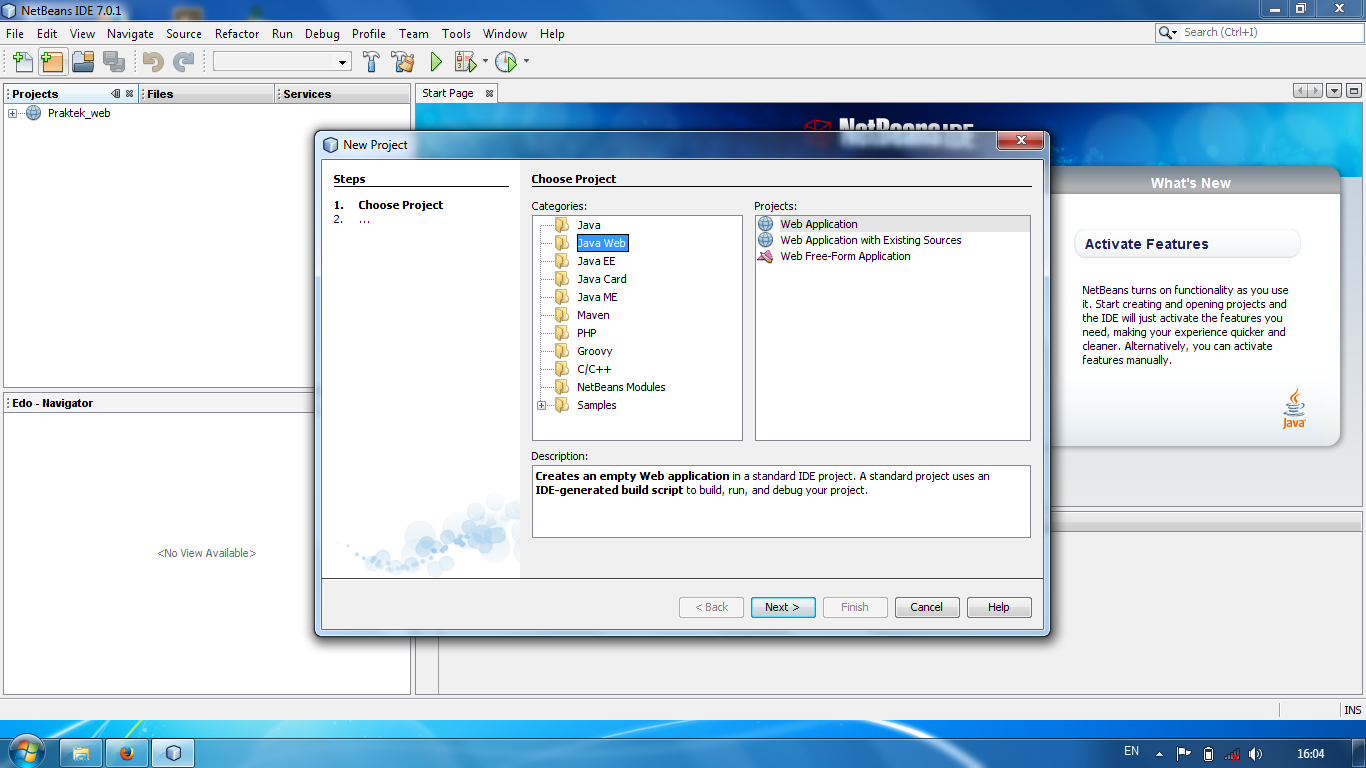Click the New Project toolbar icon
The height and width of the screenshot is (768, 1366).
[52, 62]
